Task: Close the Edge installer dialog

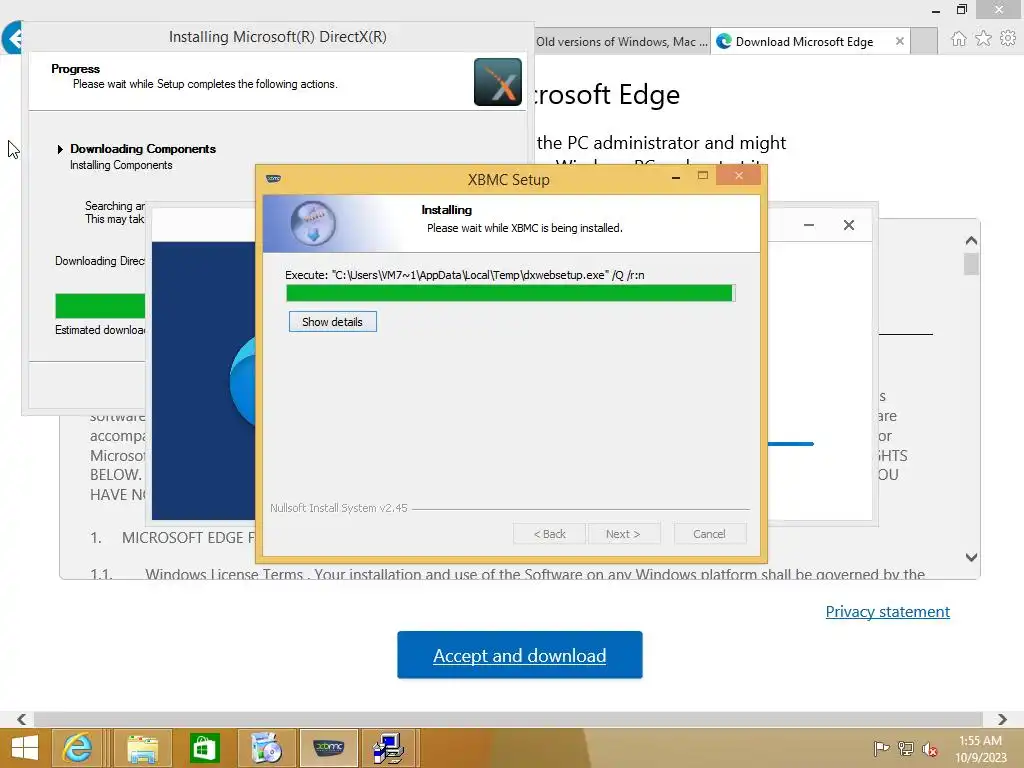Action: pos(849,225)
